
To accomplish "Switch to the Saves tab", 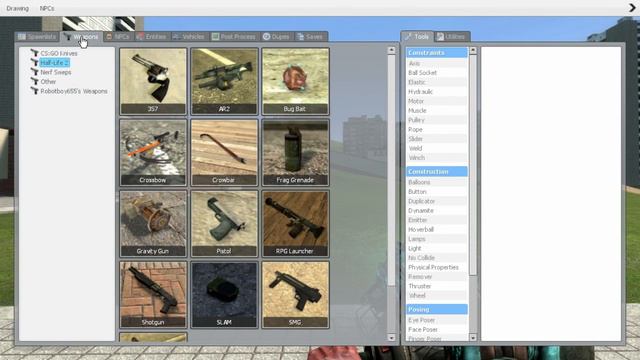I will (x=311, y=37).
